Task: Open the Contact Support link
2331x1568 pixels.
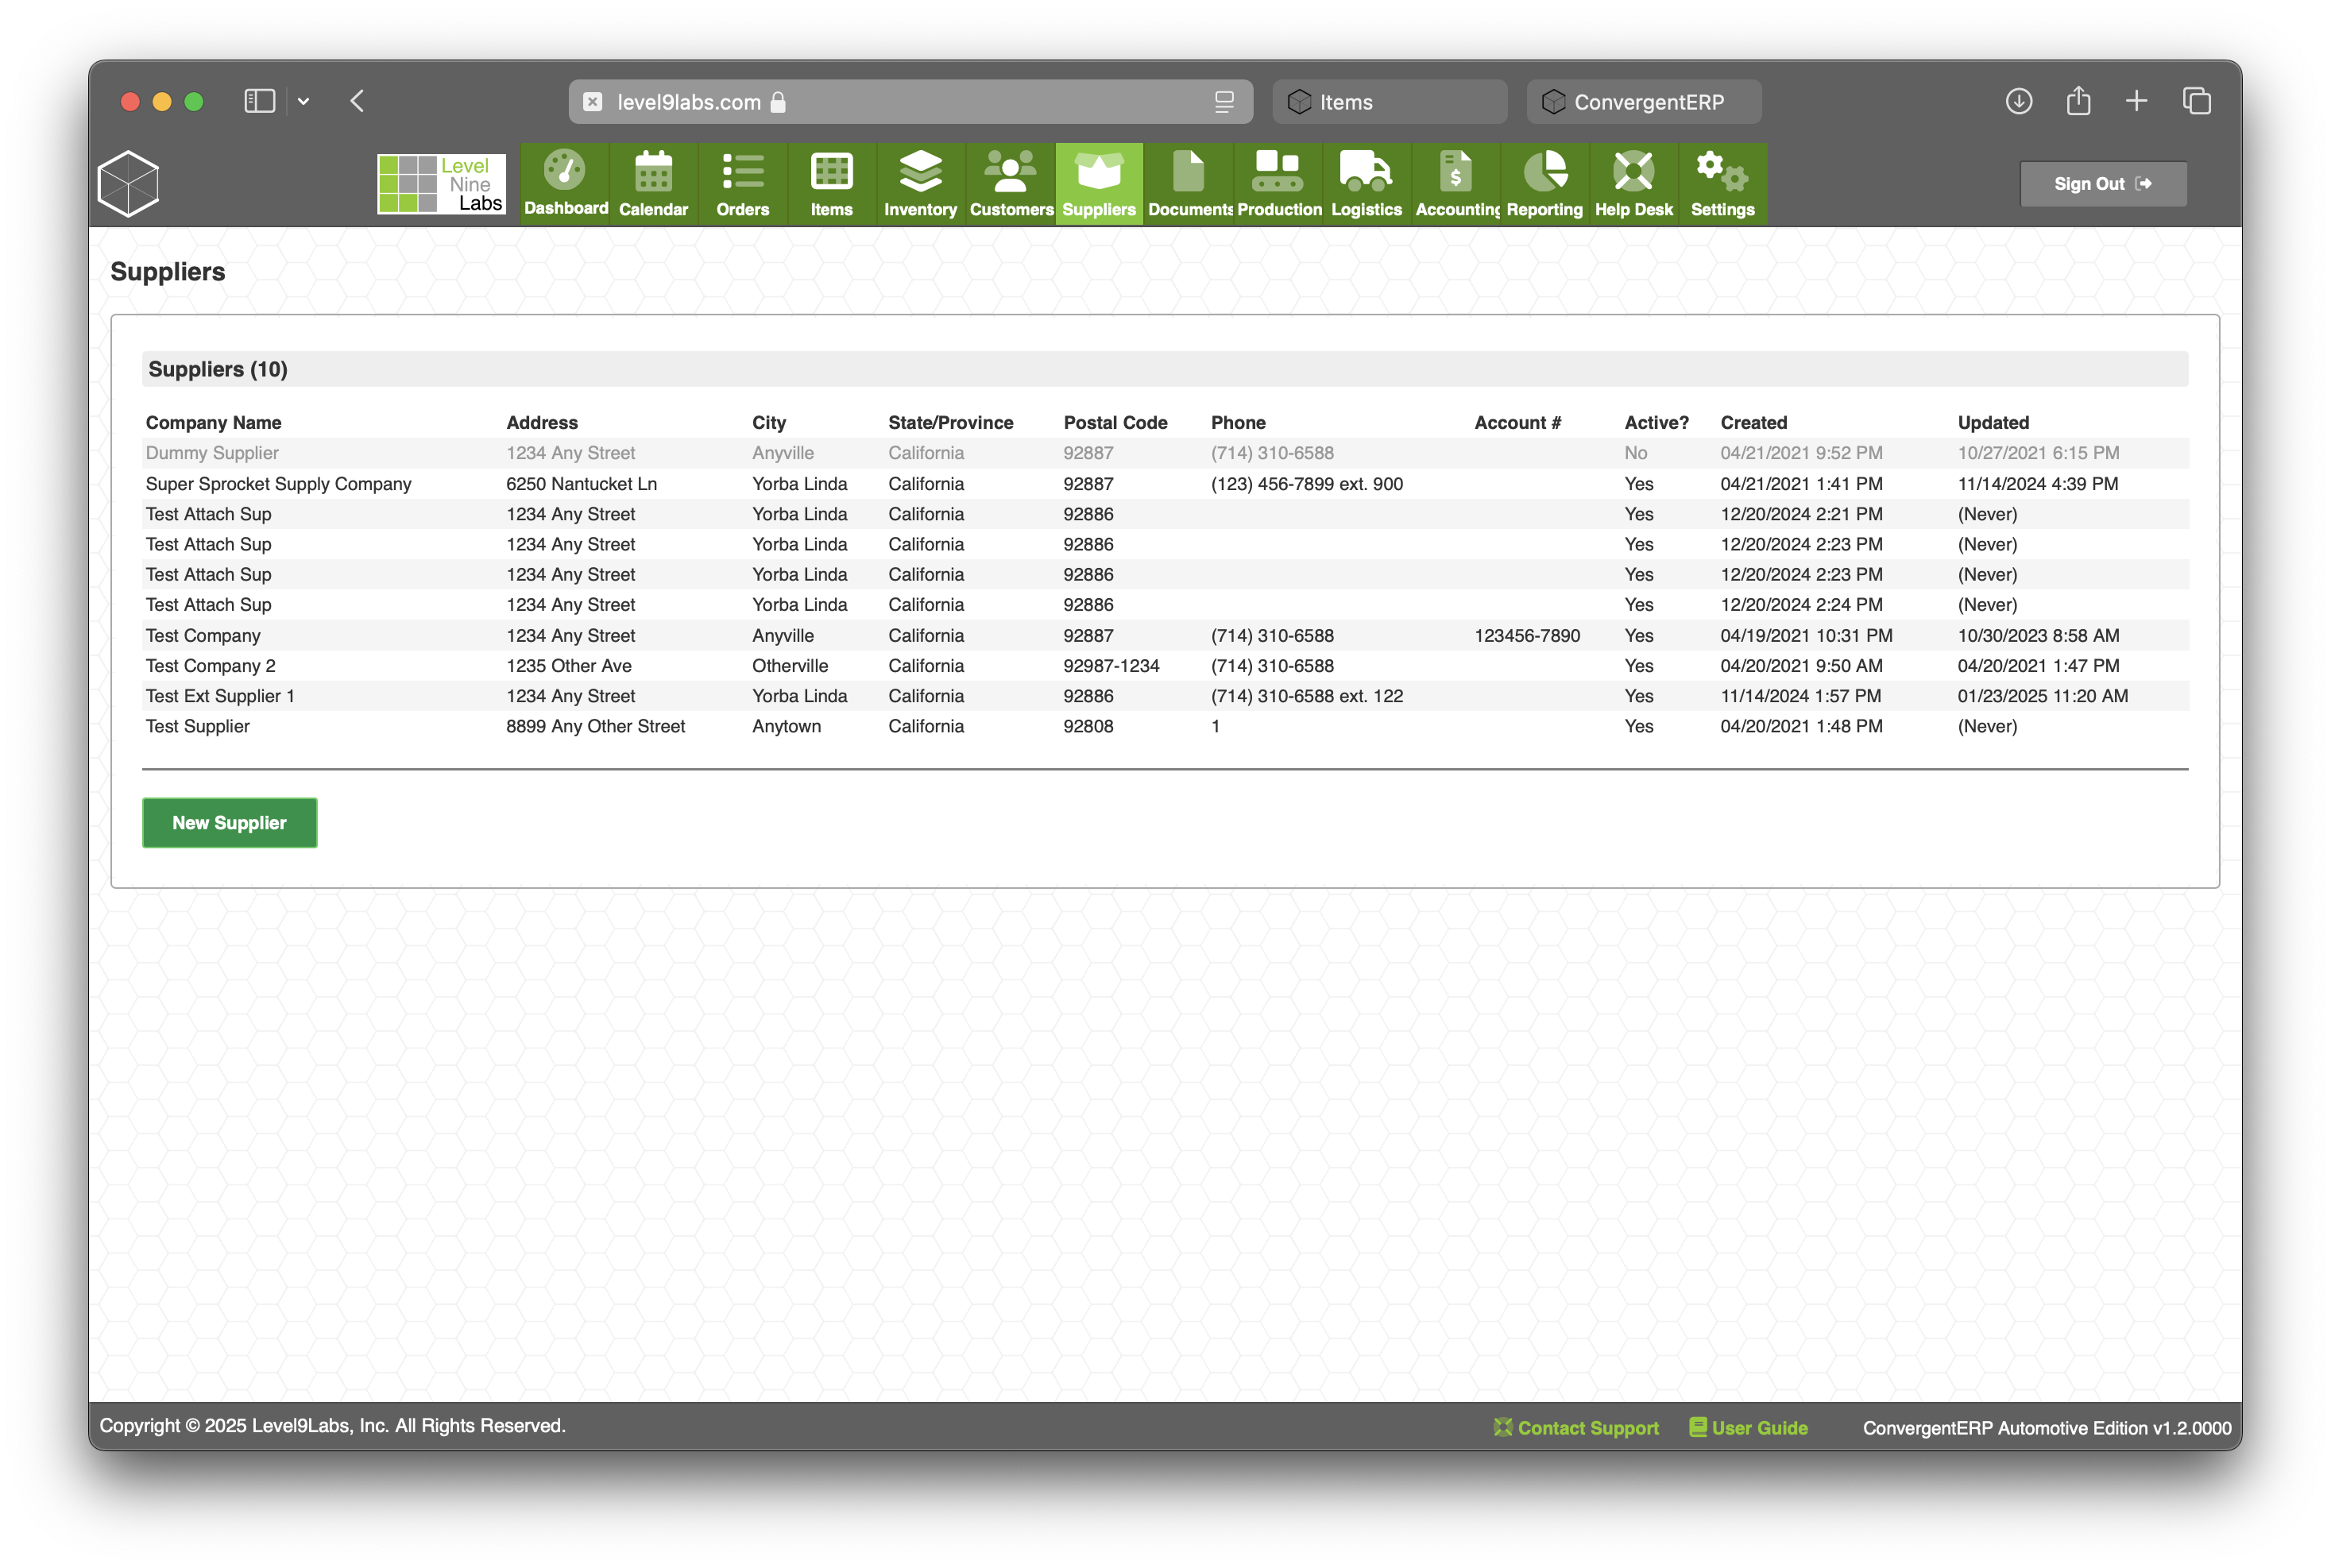Action: (1576, 1428)
